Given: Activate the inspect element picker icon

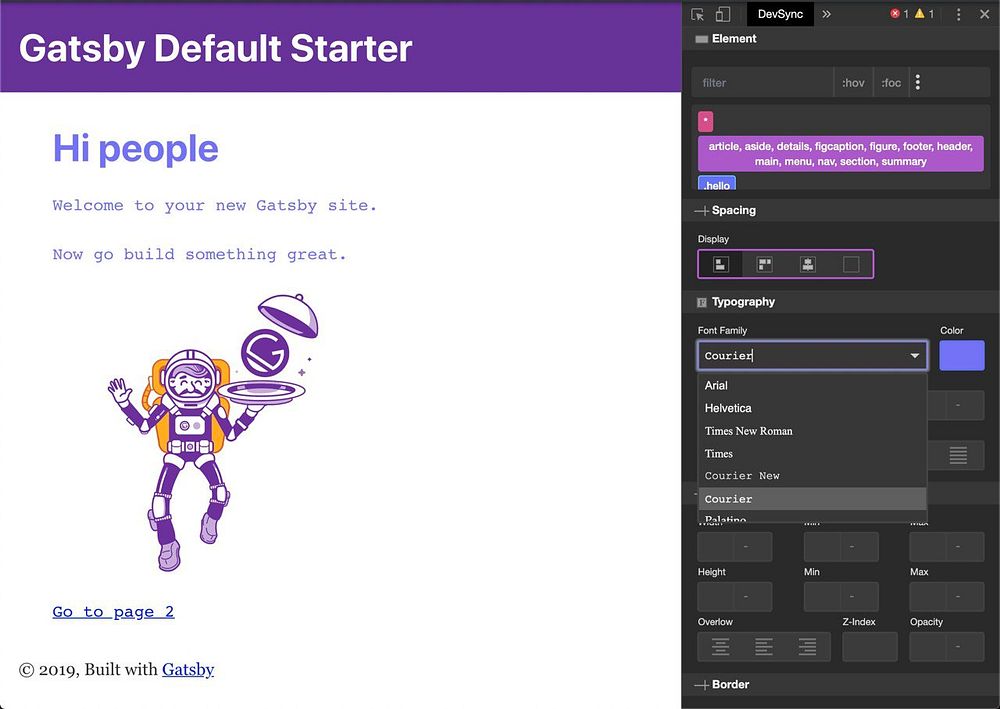Looking at the screenshot, I should coord(698,14).
